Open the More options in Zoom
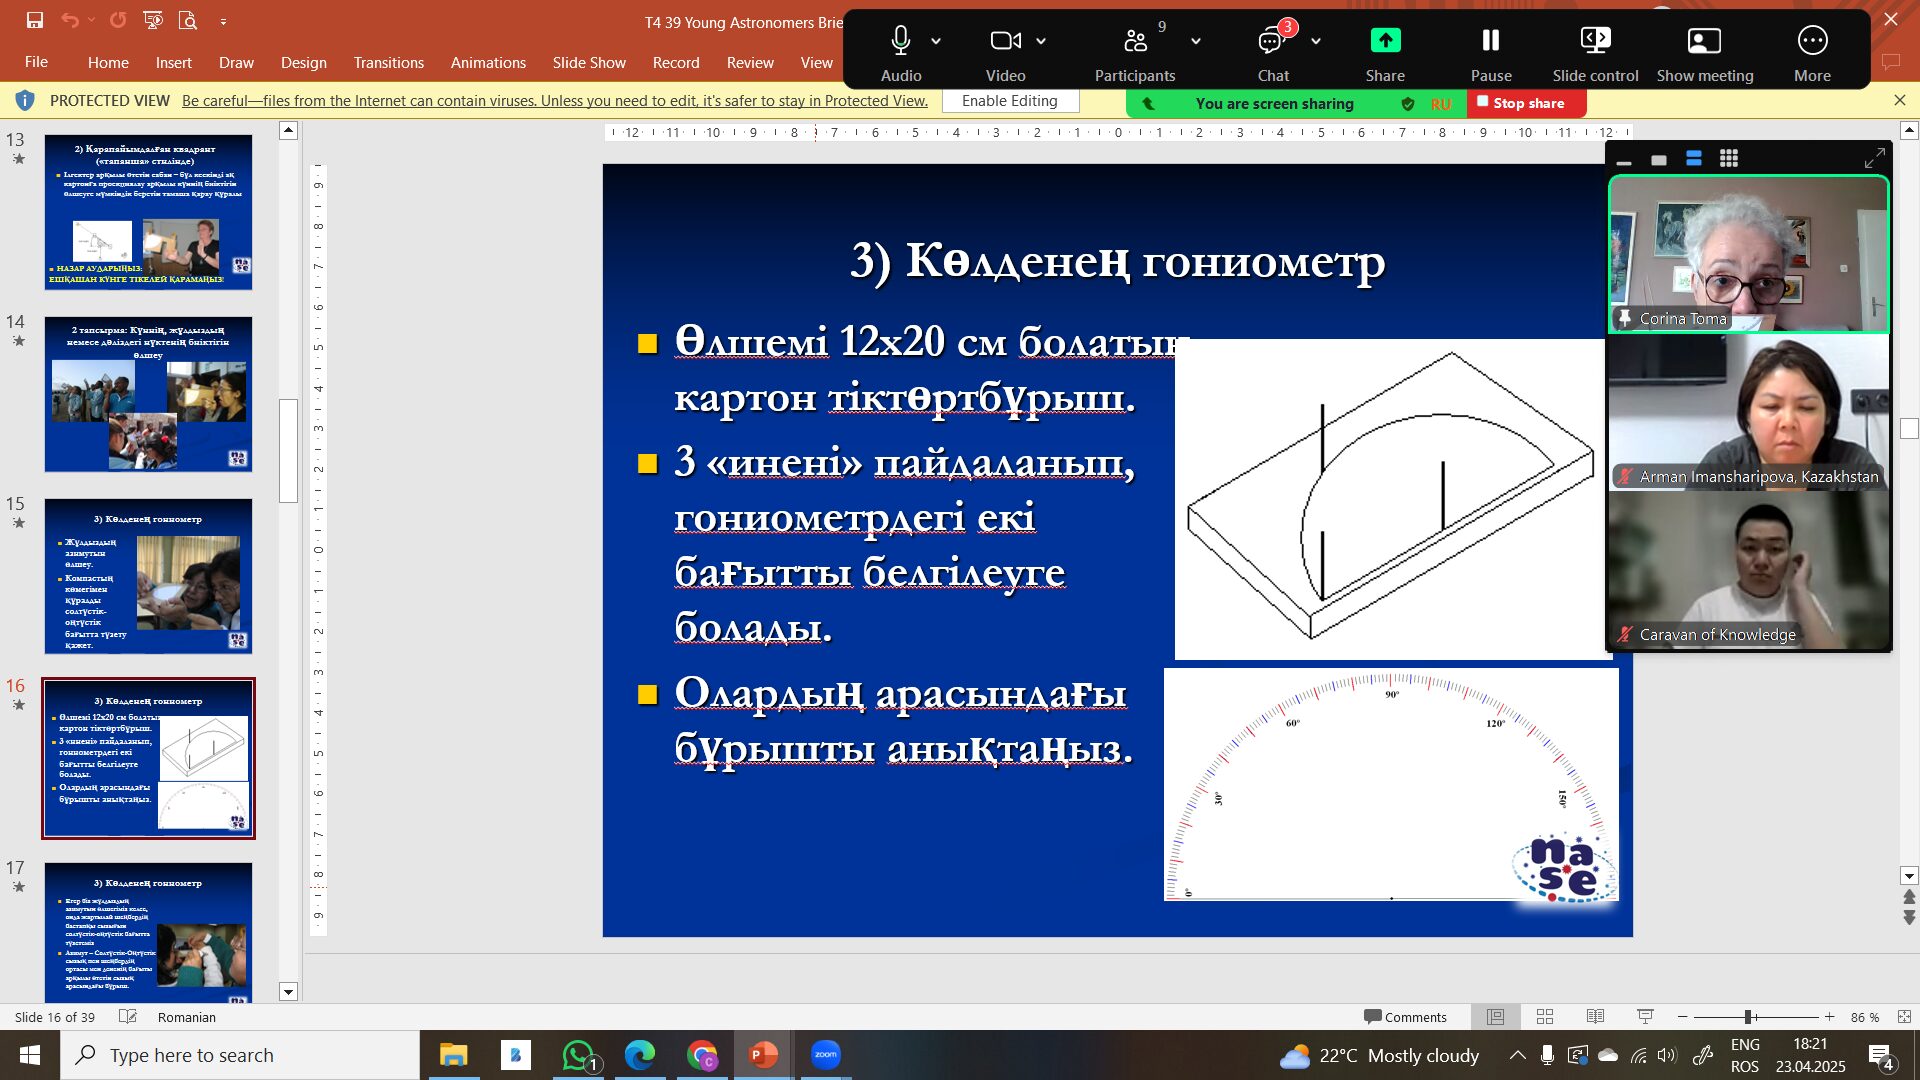Image resolution: width=1920 pixels, height=1080 pixels. (1811, 41)
